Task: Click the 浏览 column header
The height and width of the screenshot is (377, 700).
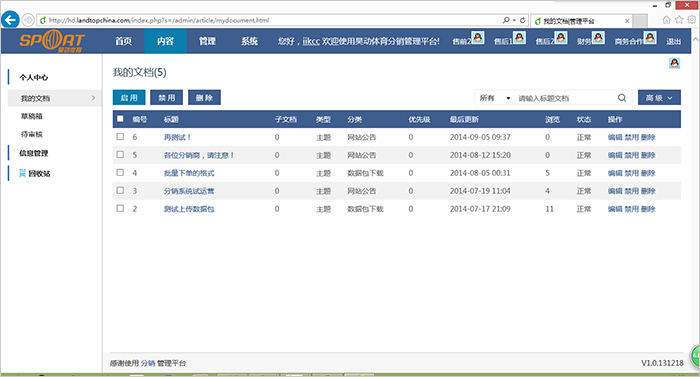Action: (x=552, y=119)
